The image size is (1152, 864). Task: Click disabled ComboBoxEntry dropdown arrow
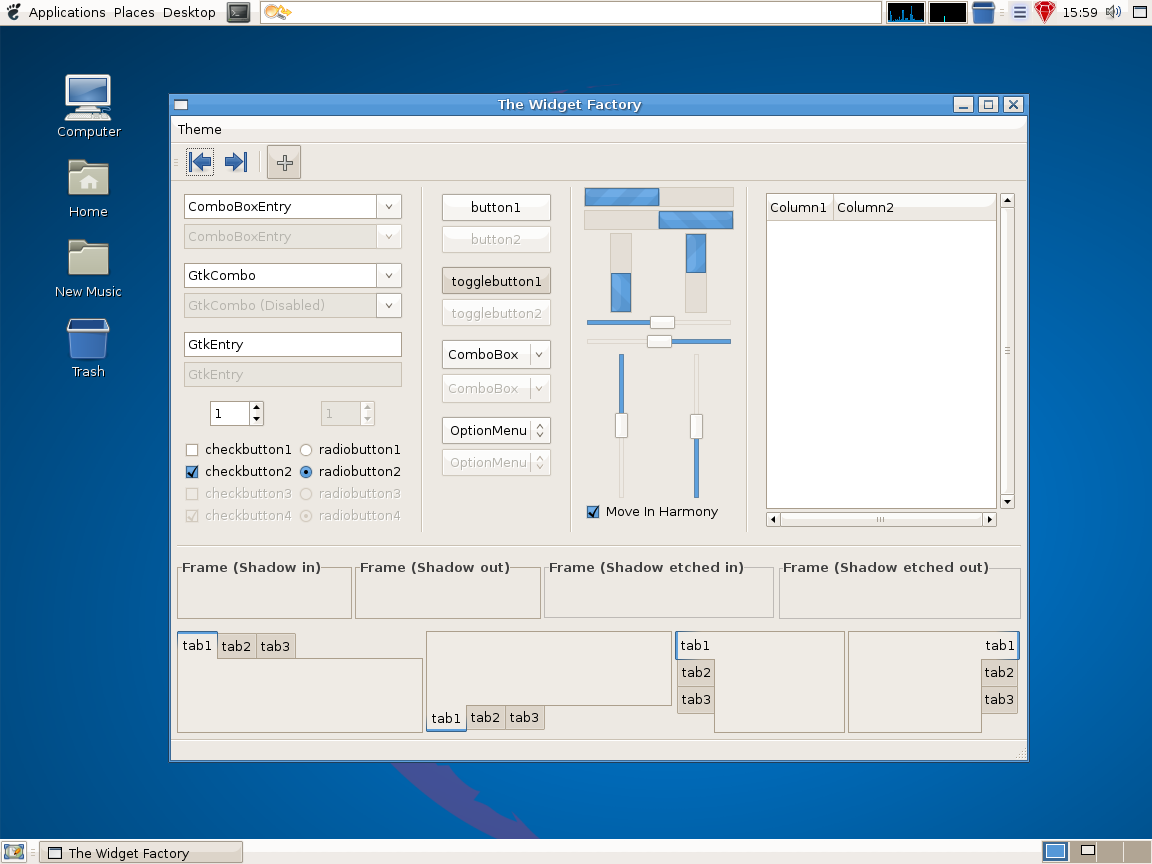[389, 237]
